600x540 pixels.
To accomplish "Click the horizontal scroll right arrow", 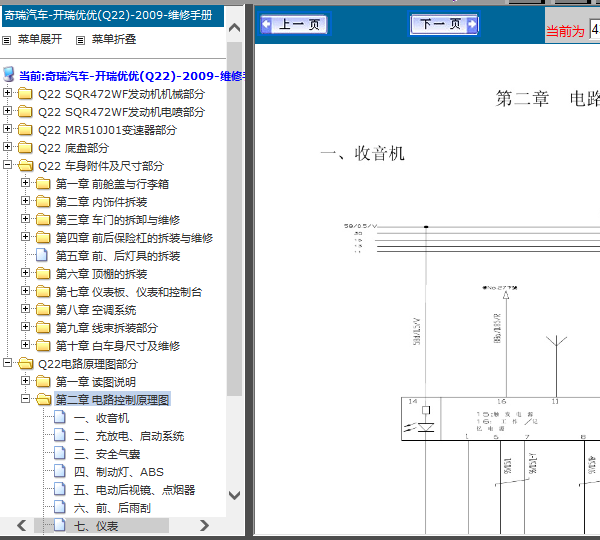I will click(x=204, y=525).
